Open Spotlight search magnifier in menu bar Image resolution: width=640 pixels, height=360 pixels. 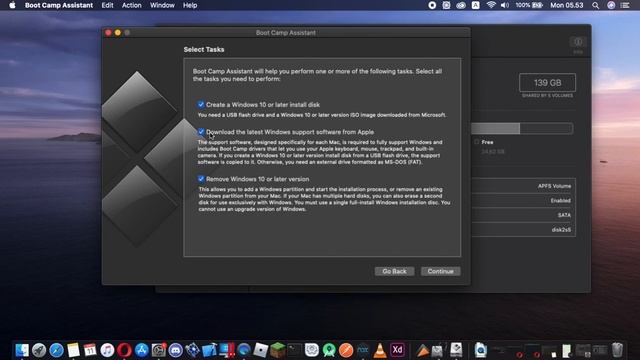click(x=596, y=5)
